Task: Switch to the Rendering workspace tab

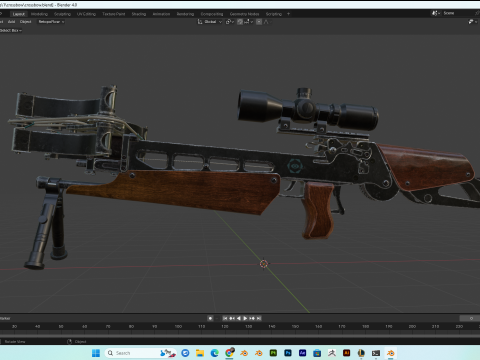Action: point(185,14)
